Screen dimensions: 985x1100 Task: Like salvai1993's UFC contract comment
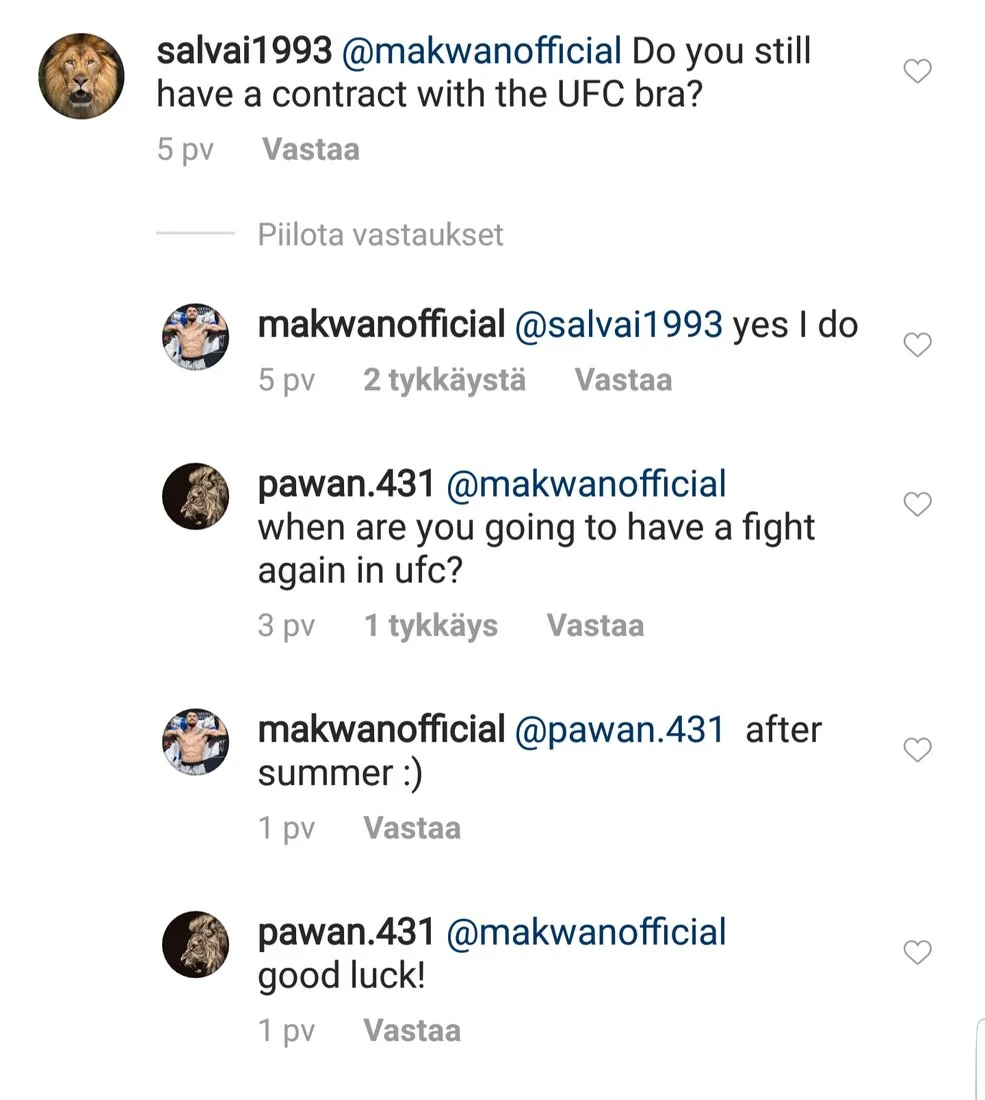coord(917,71)
